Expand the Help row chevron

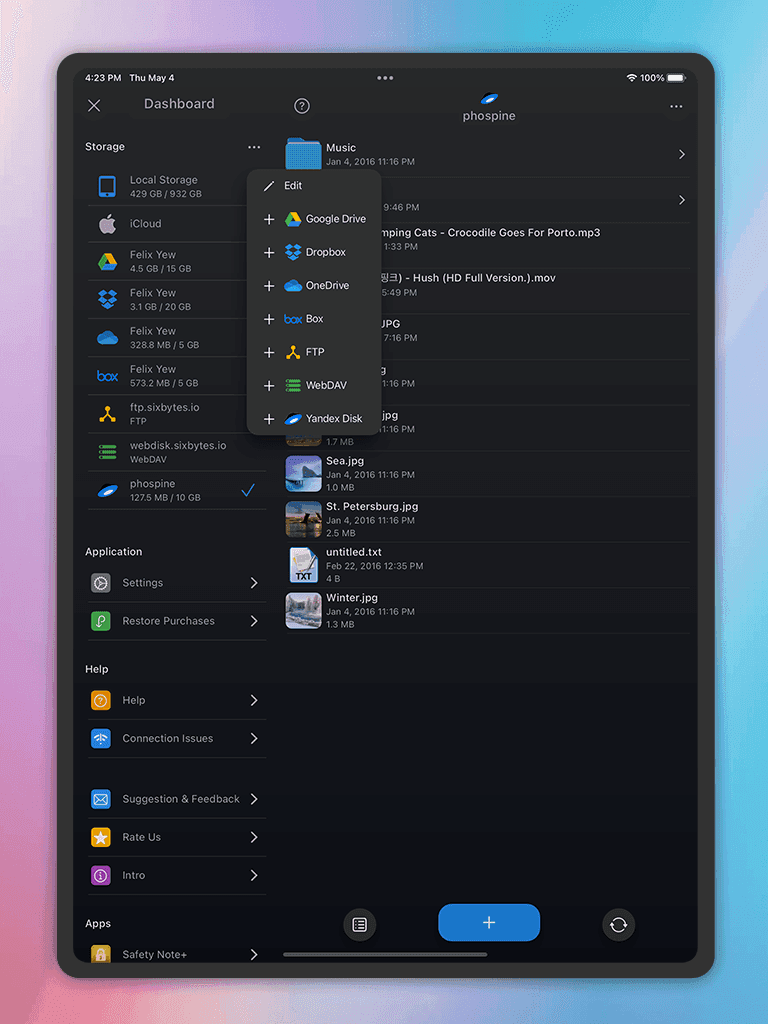click(x=254, y=700)
